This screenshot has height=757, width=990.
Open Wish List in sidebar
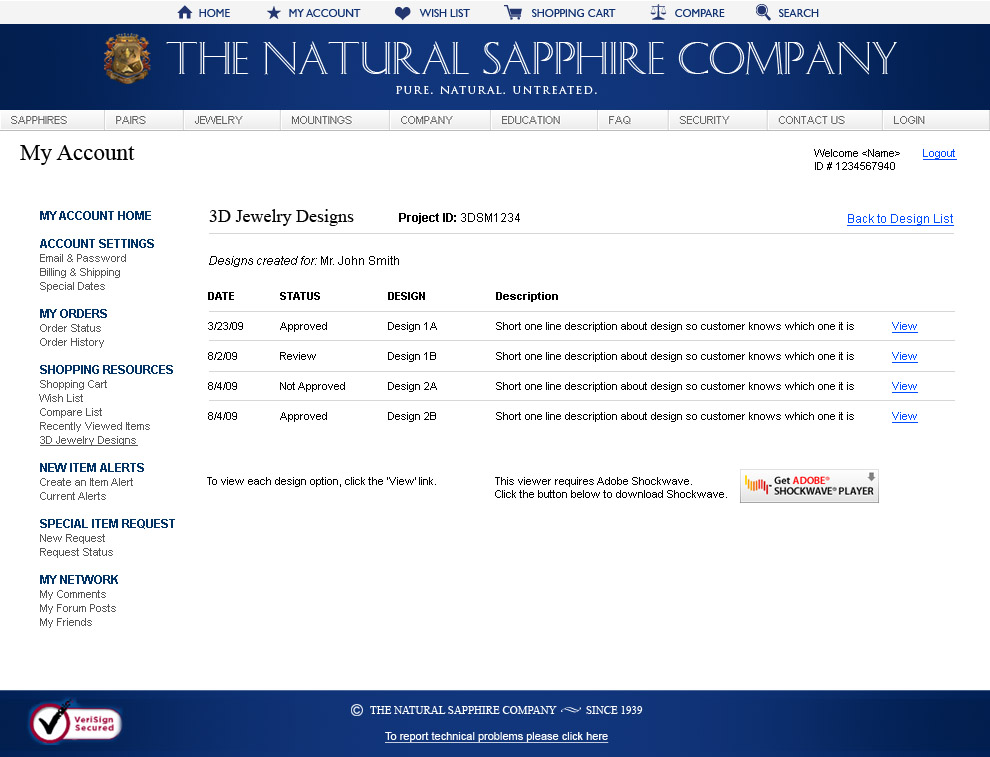[x=61, y=398]
